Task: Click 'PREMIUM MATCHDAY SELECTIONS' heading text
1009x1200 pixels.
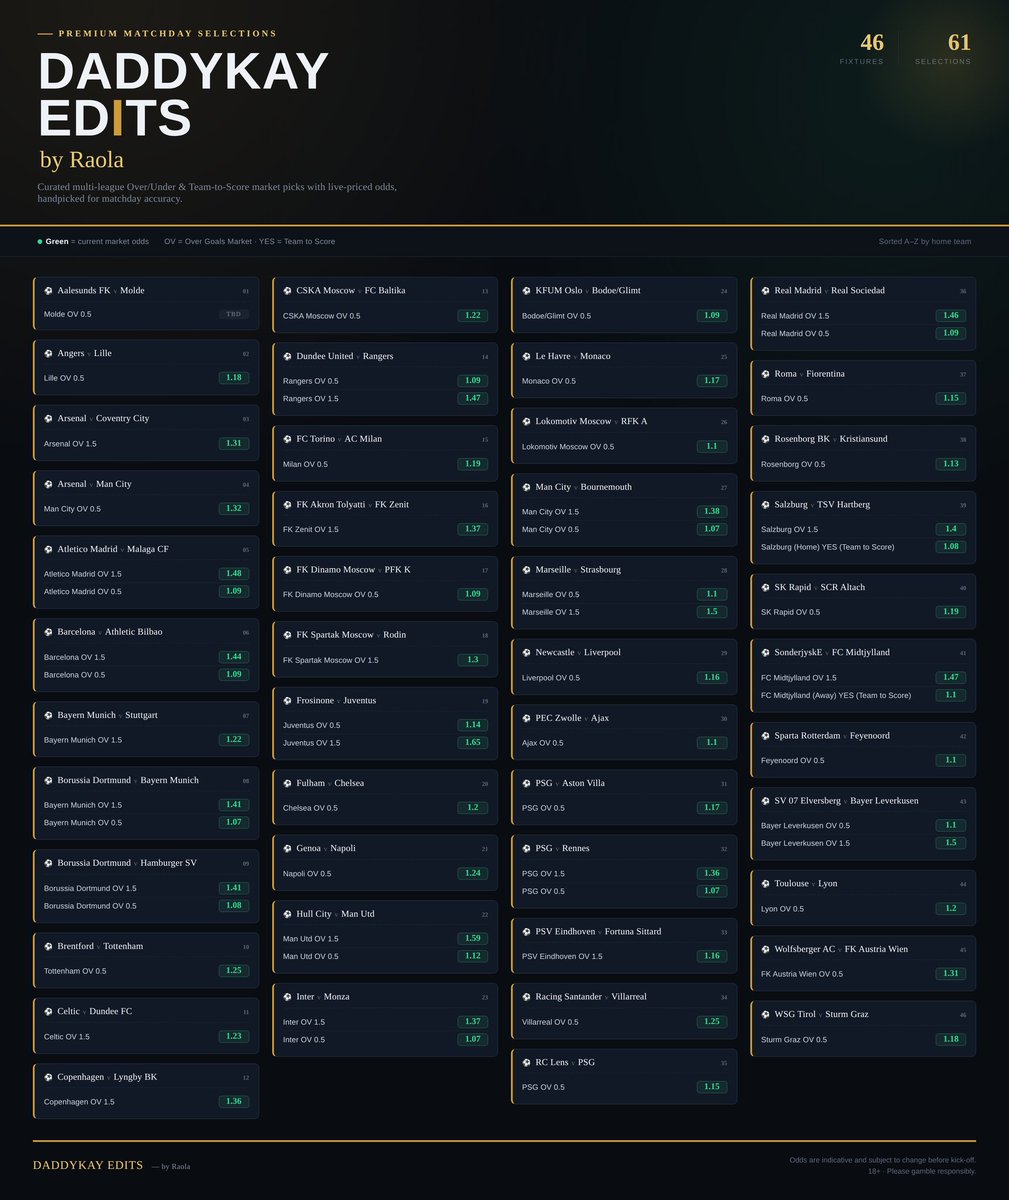Action: coord(168,33)
